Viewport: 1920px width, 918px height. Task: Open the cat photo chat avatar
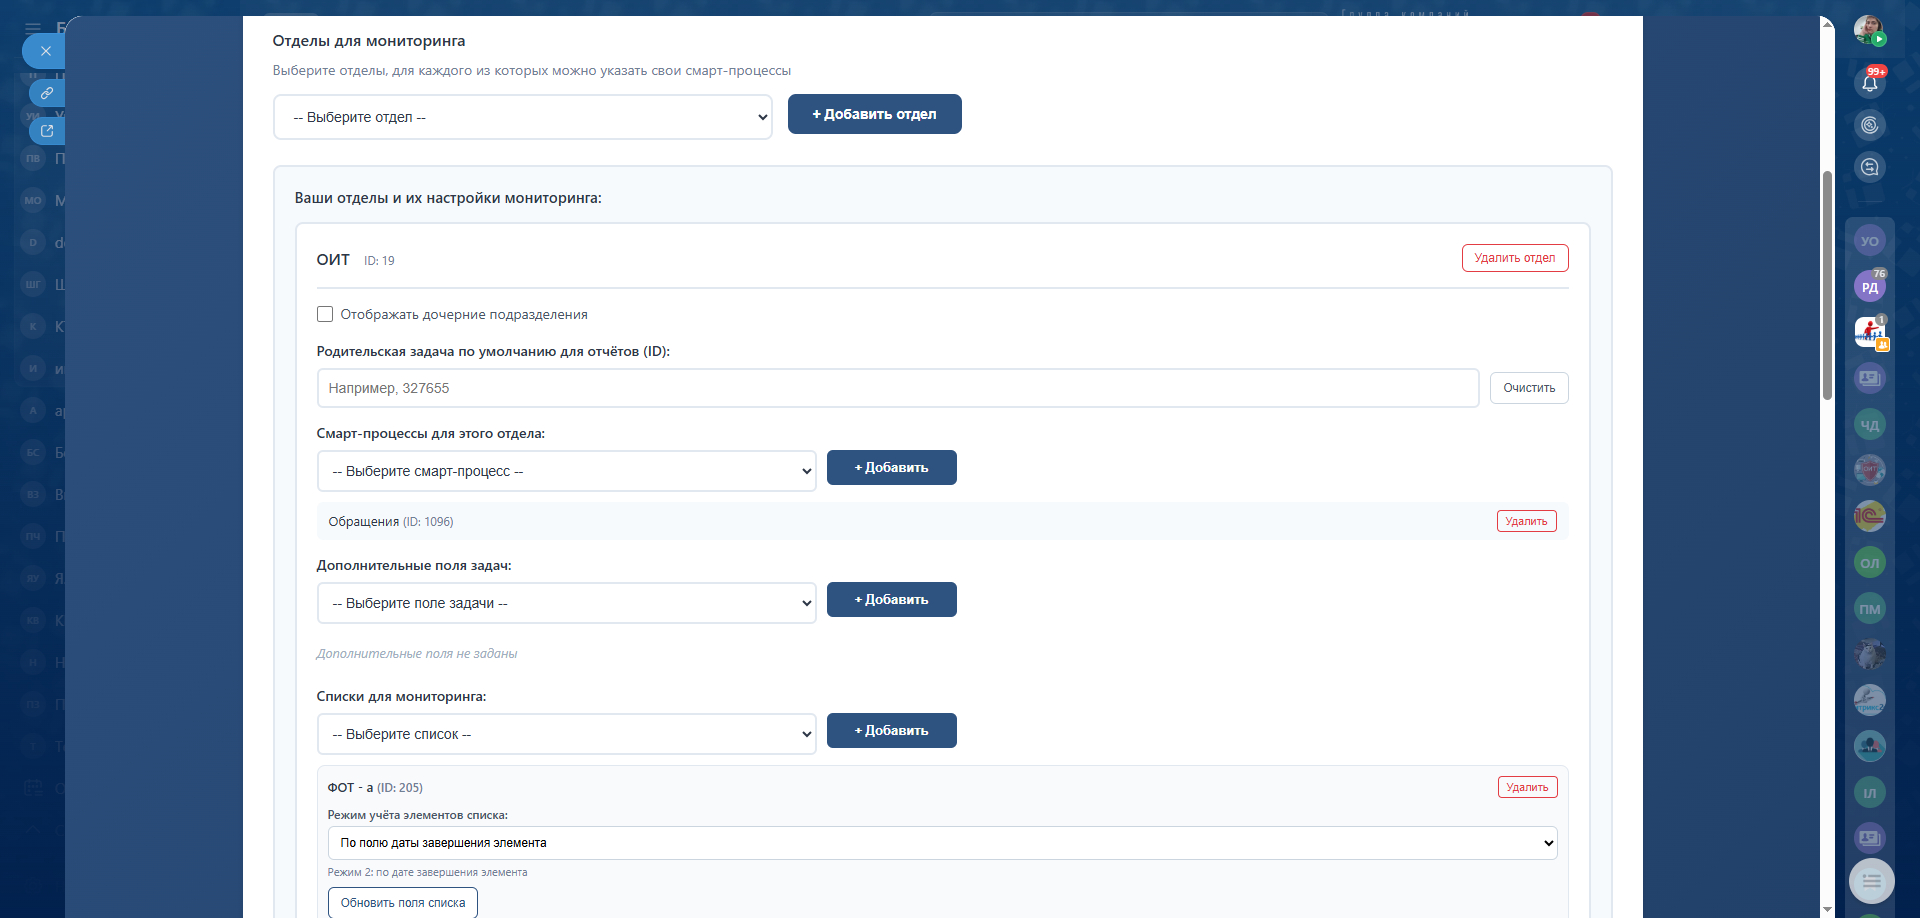[x=1870, y=655]
